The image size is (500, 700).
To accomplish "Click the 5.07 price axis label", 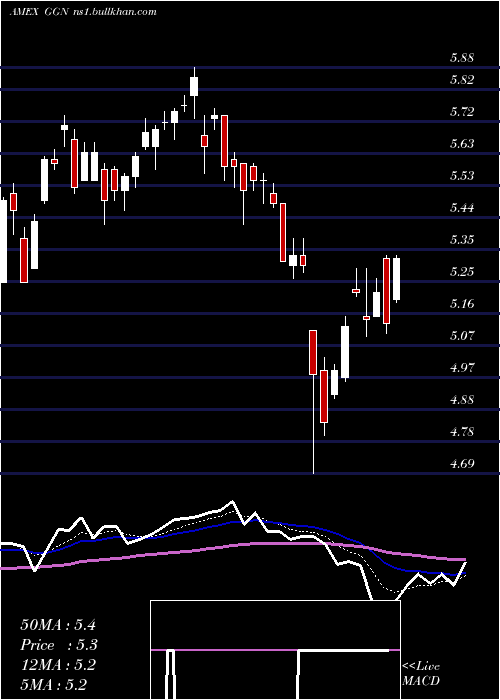I will pyautogui.click(x=461, y=335).
